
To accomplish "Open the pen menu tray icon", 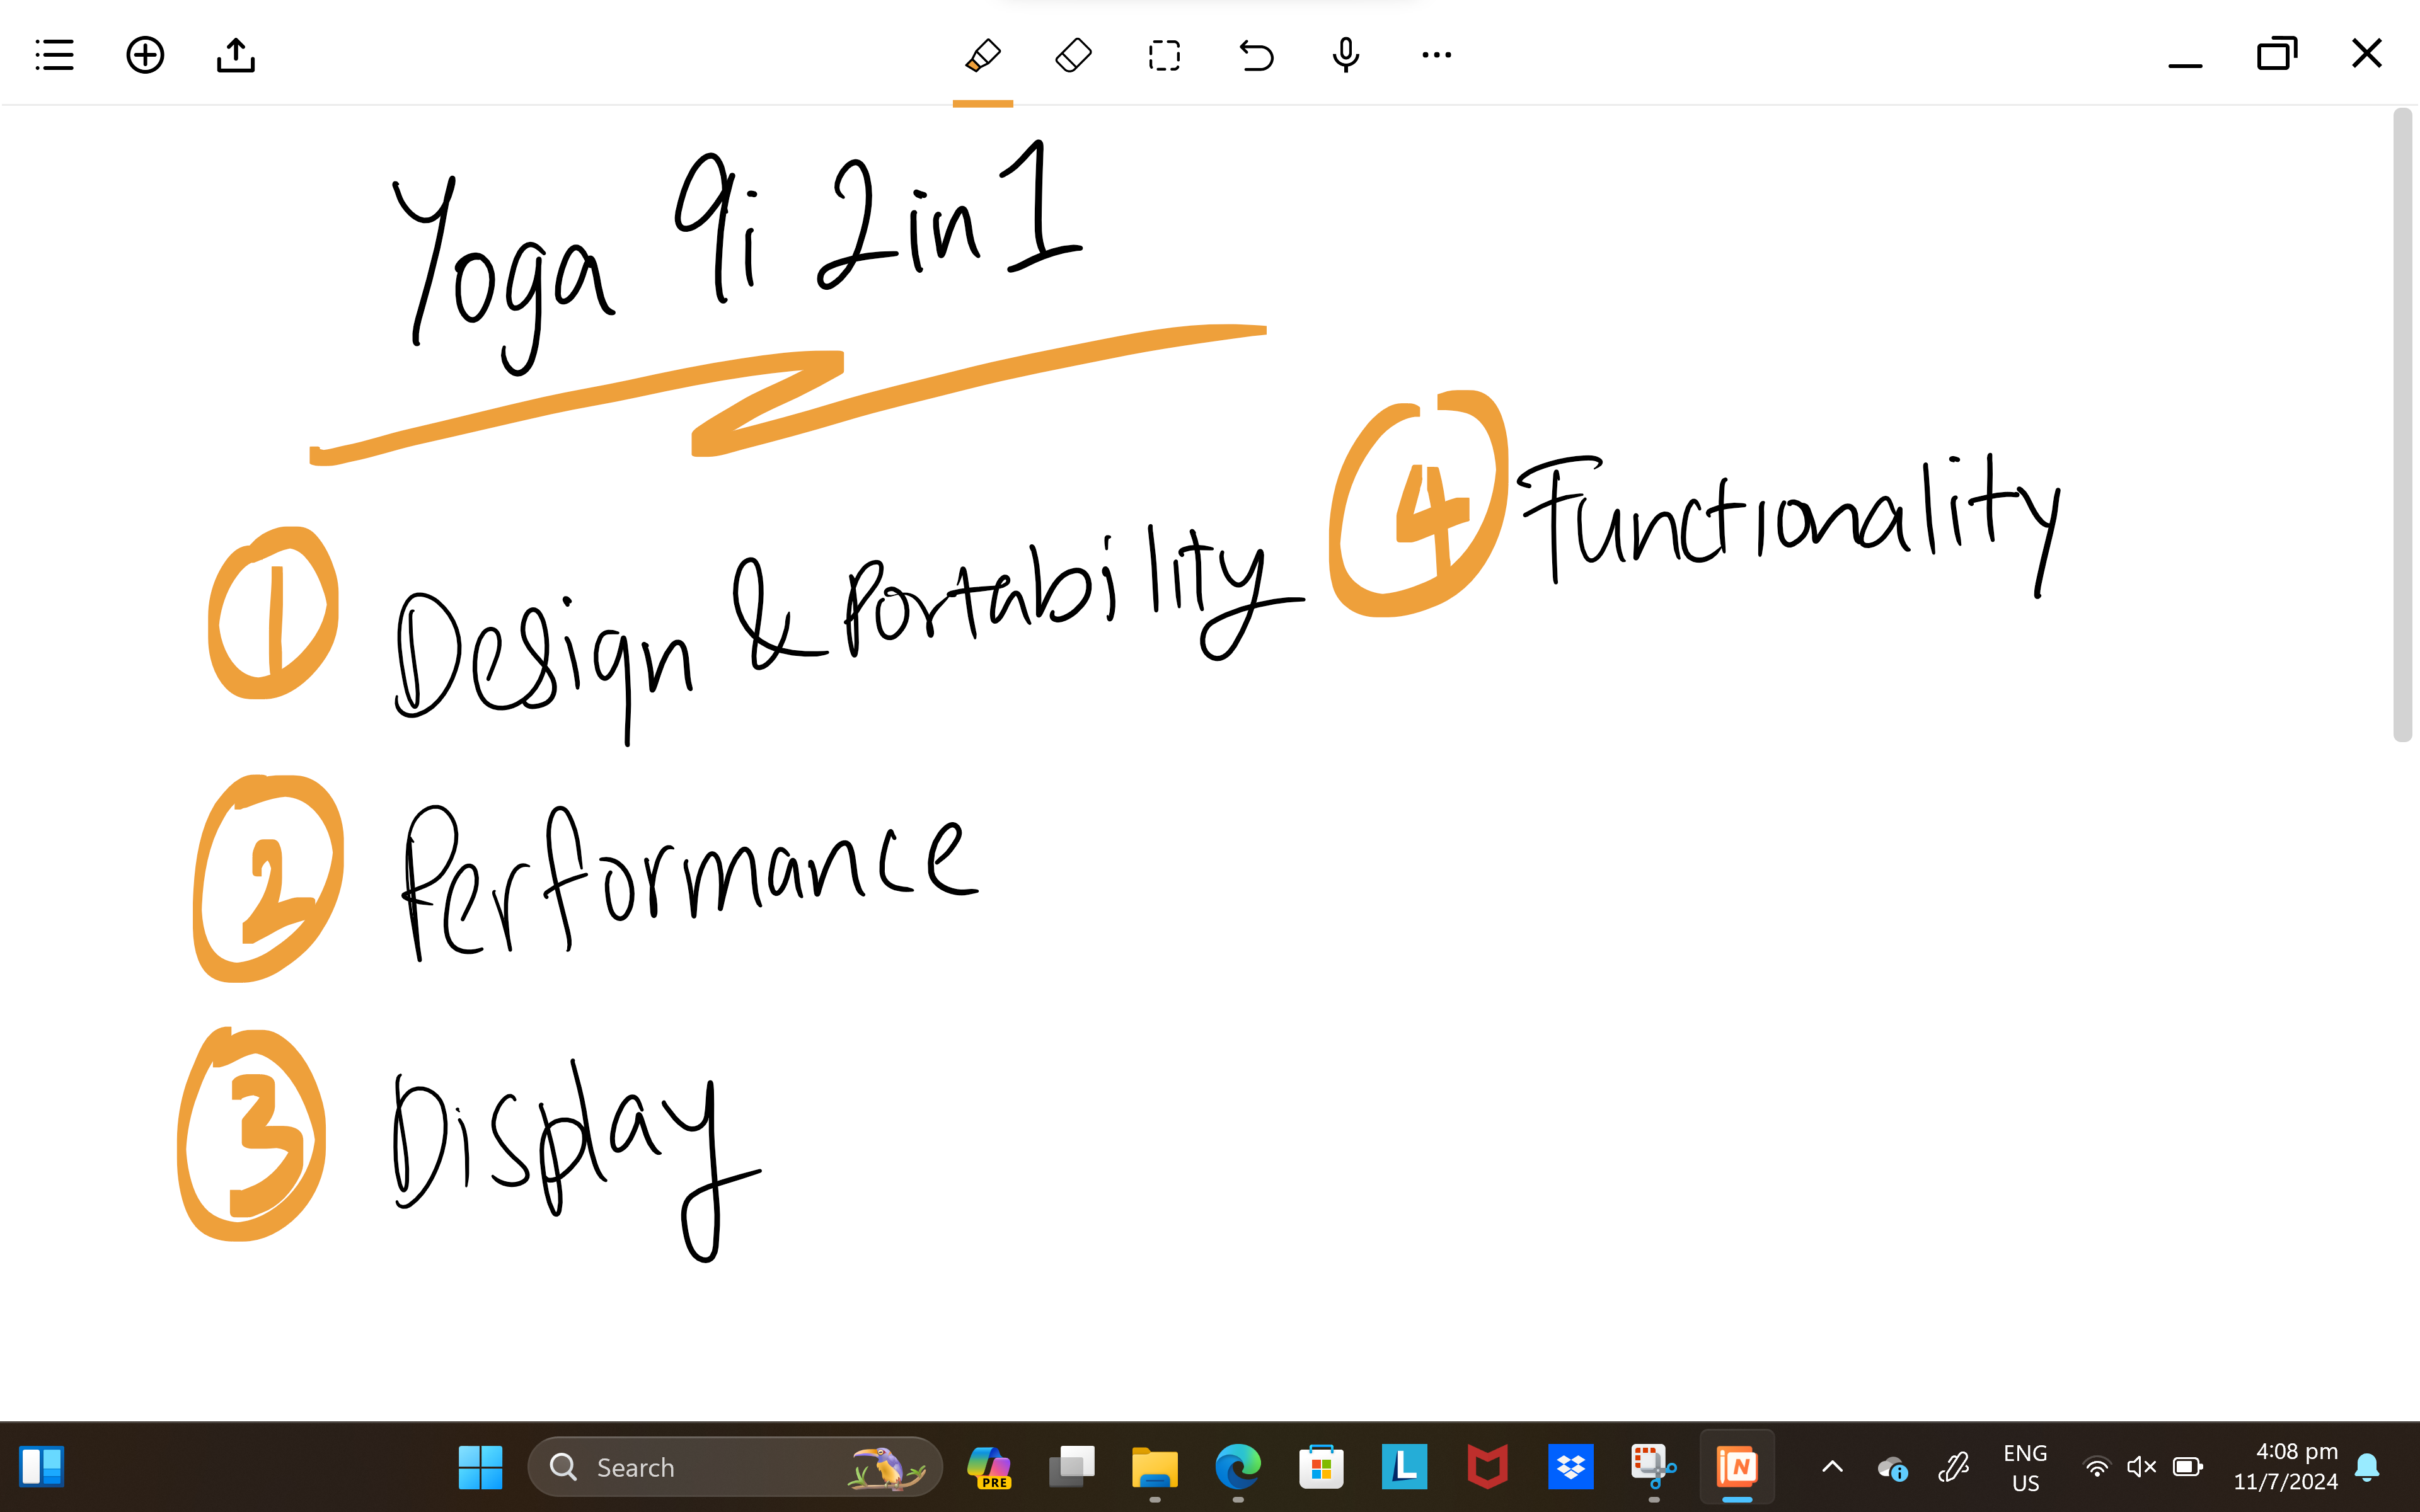I will point(1953,1467).
